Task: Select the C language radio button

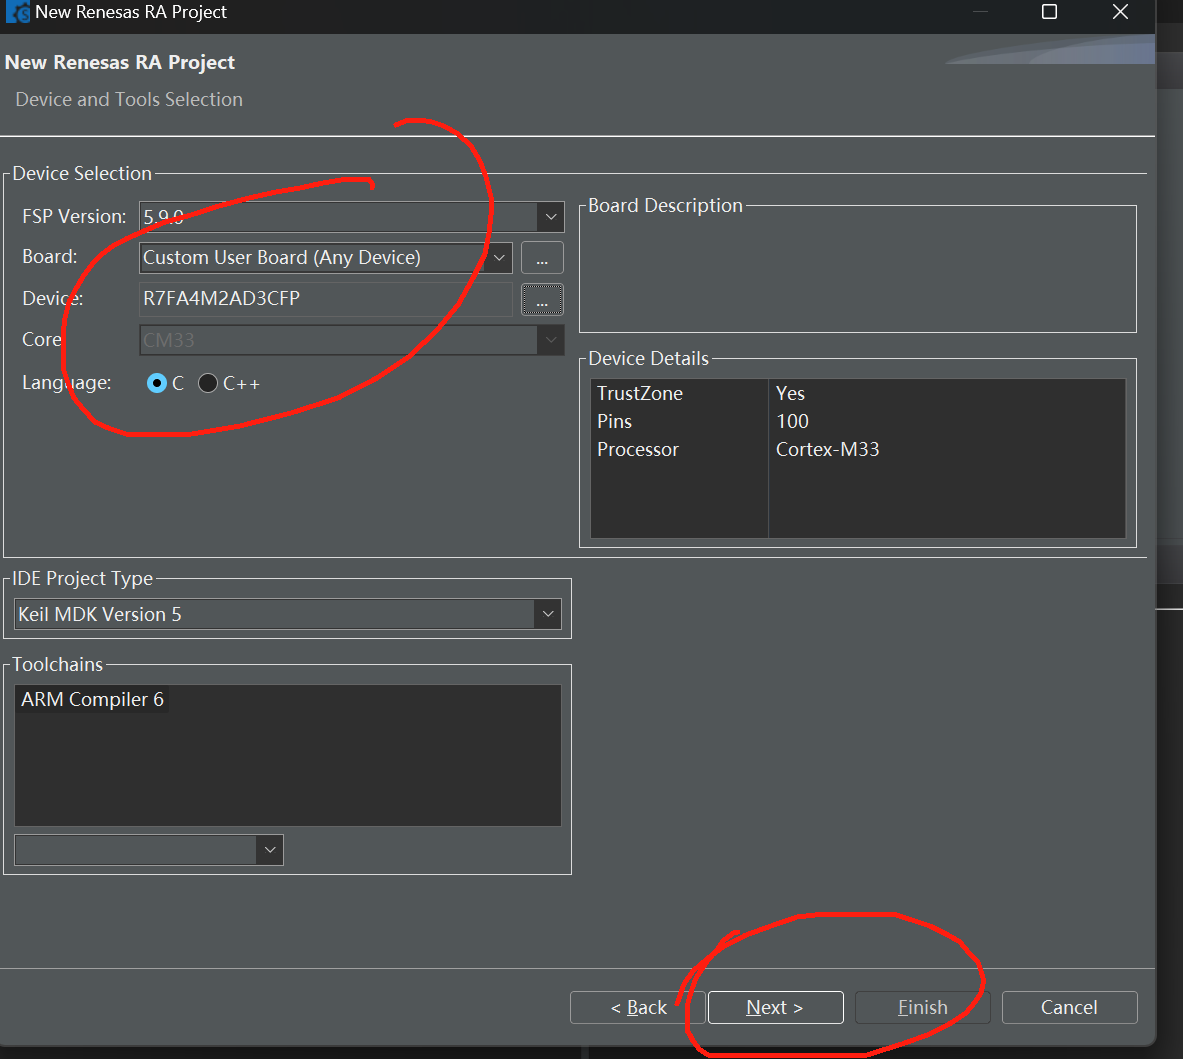Action: [157, 383]
